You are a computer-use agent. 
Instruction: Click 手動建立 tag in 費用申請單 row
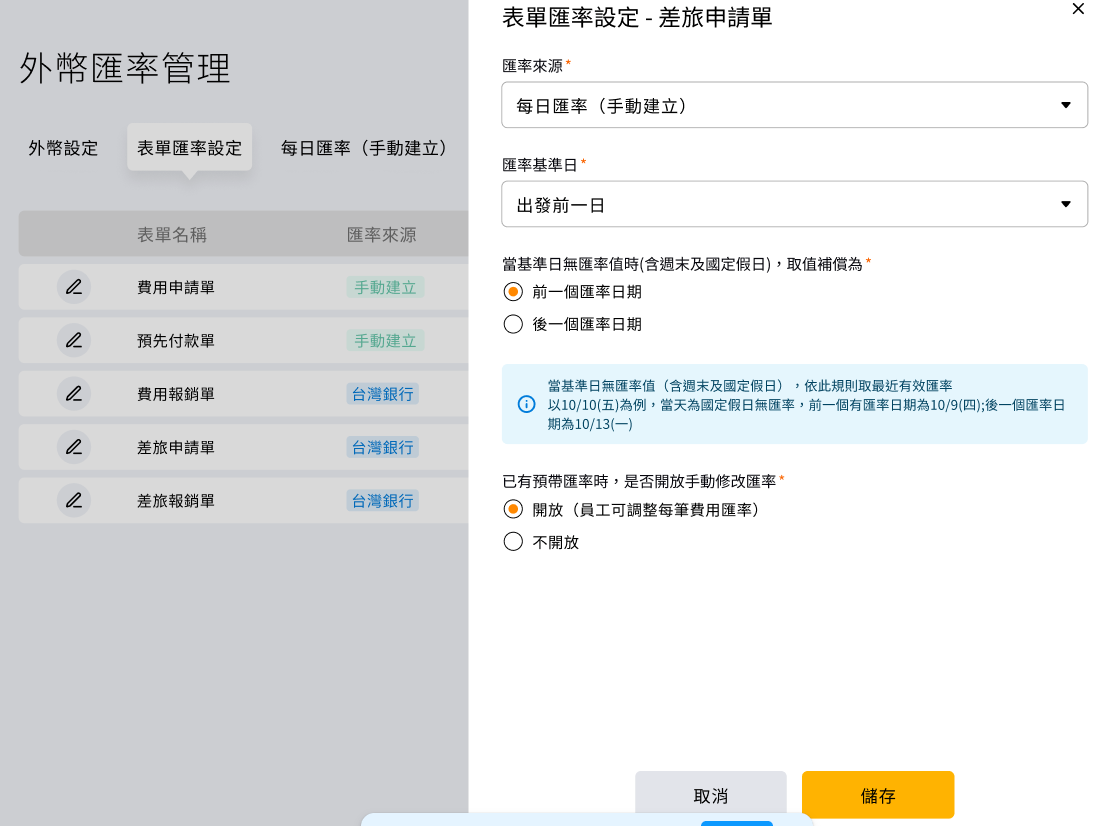385,287
